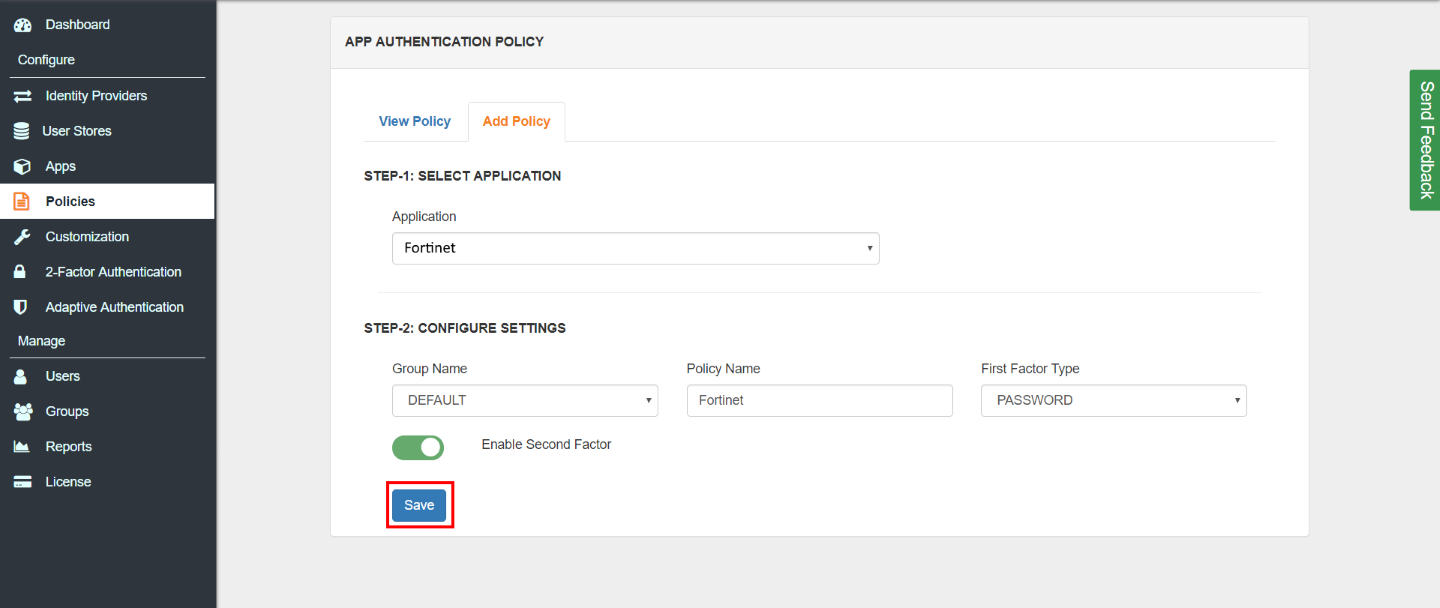Screen dimensions: 1440x608
Task: Click the Application field label
Action: tap(424, 217)
